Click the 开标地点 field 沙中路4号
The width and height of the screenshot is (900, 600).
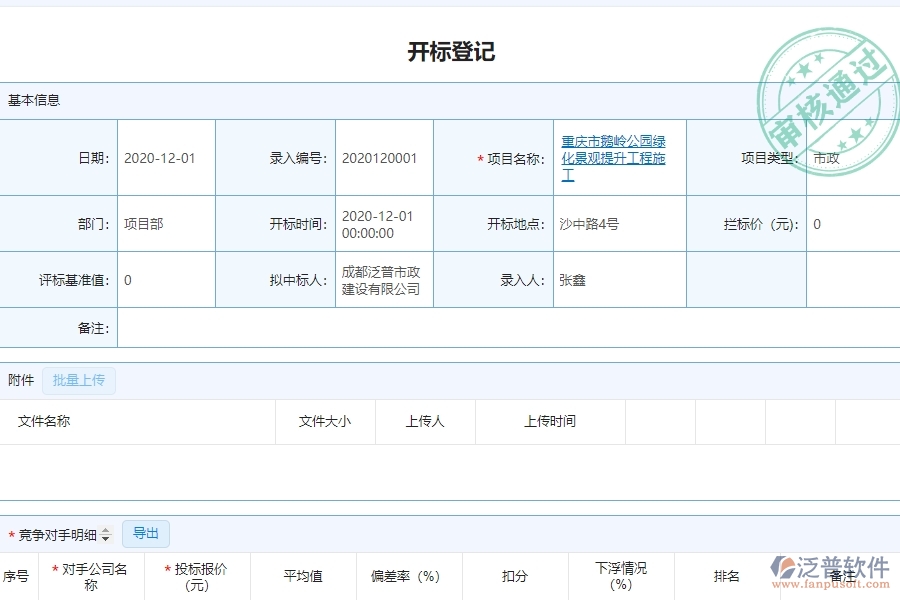click(590, 224)
